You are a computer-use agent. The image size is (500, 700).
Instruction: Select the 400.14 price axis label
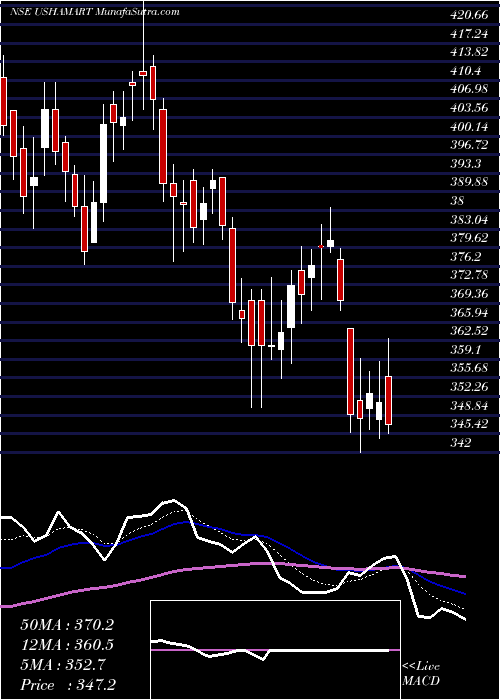[x=468, y=127]
